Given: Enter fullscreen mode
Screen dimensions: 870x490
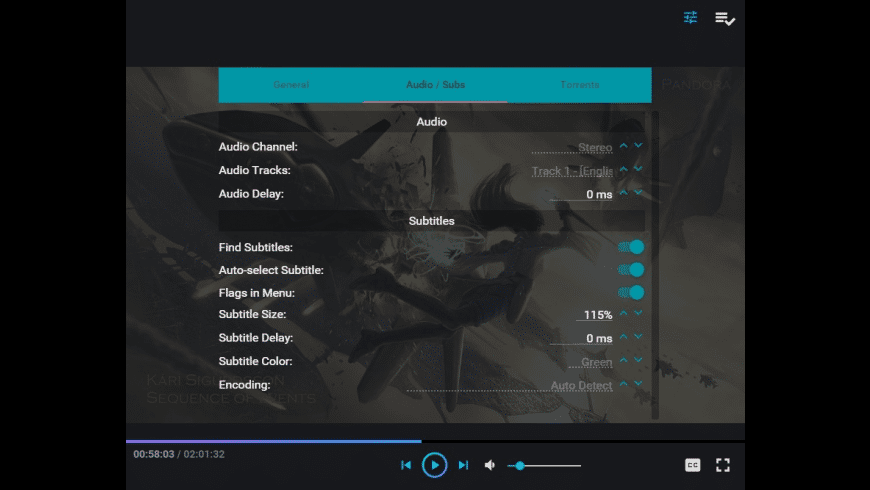Looking at the screenshot, I should point(722,465).
